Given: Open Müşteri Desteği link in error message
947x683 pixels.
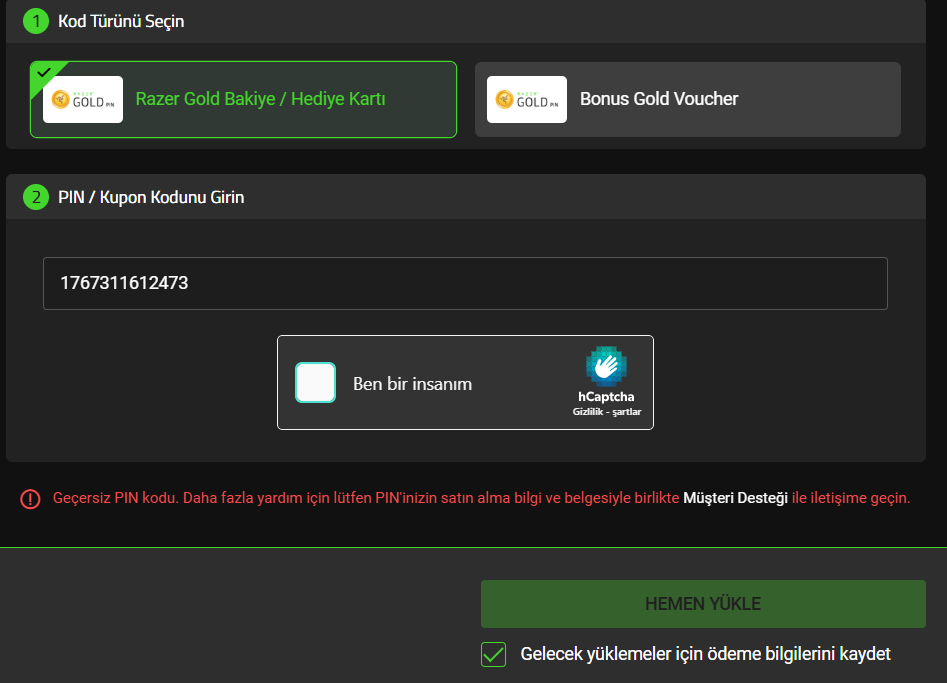Looking at the screenshot, I should coord(735,498).
